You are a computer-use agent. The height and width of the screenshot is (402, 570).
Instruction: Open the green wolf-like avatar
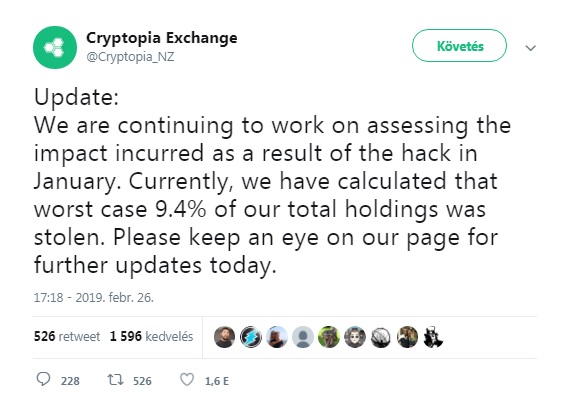[x=329, y=337]
